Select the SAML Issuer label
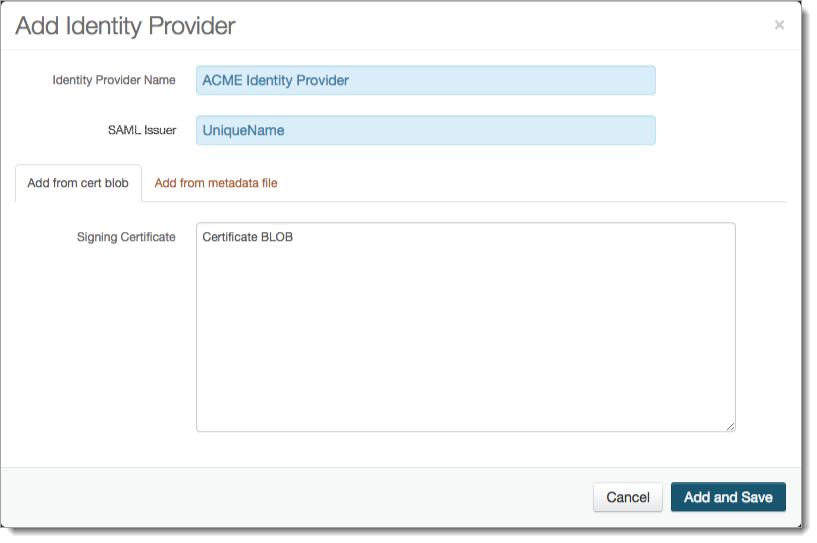 (x=142, y=130)
